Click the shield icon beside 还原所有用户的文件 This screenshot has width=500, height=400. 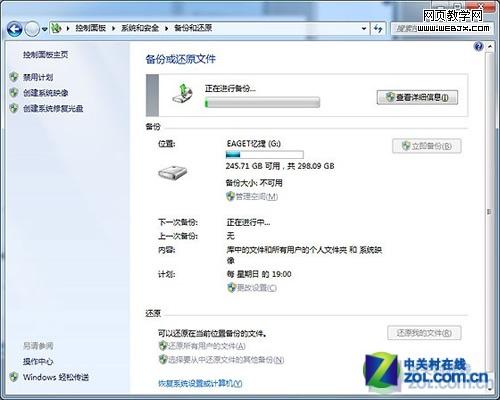tap(163, 346)
